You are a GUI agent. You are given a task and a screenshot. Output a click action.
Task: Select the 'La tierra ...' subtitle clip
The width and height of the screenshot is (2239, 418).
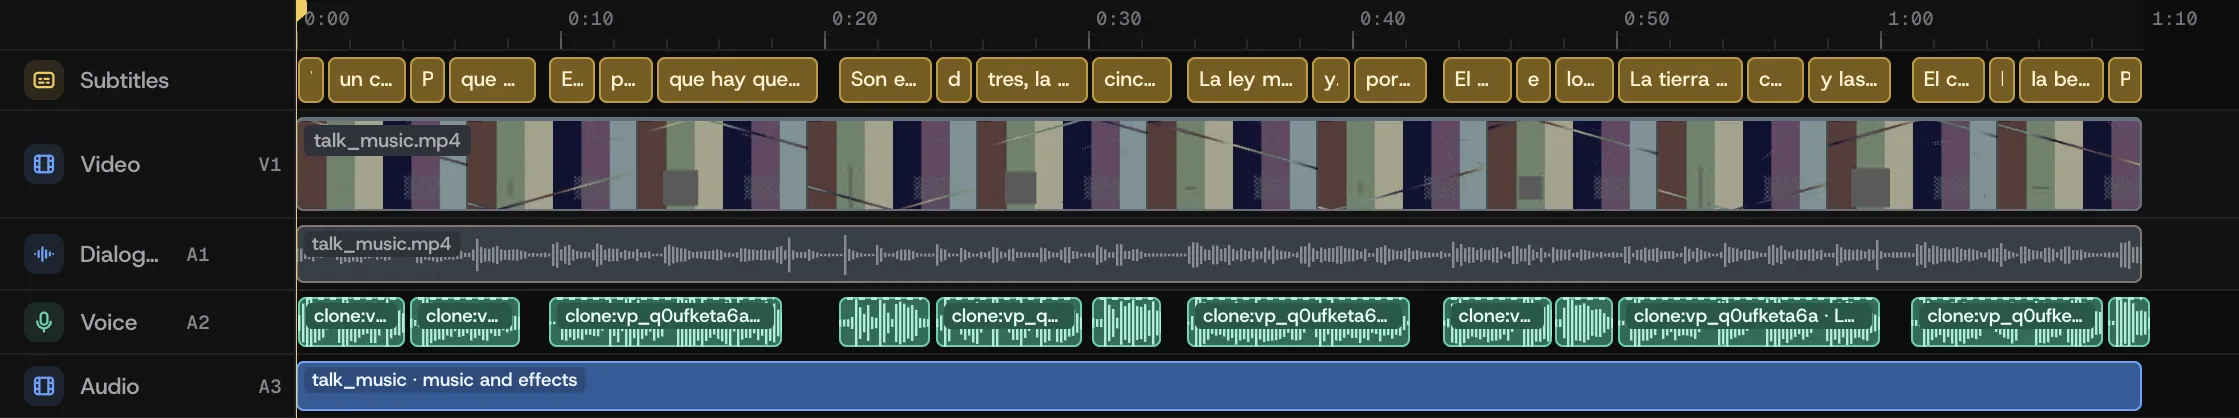pyautogui.click(x=1680, y=80)
